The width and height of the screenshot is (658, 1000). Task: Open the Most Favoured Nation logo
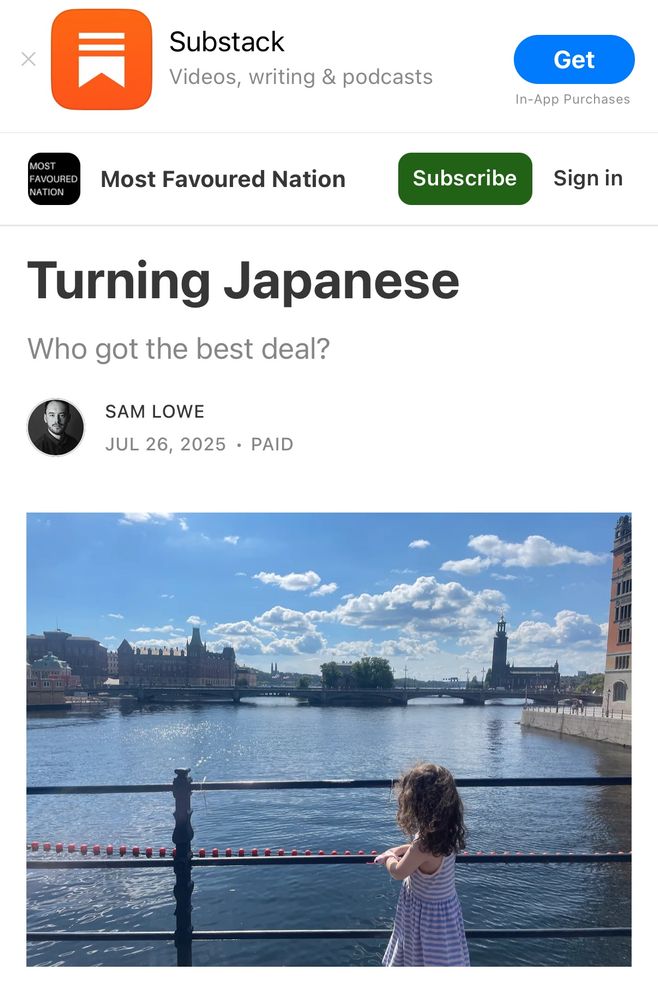pos(54,179)
